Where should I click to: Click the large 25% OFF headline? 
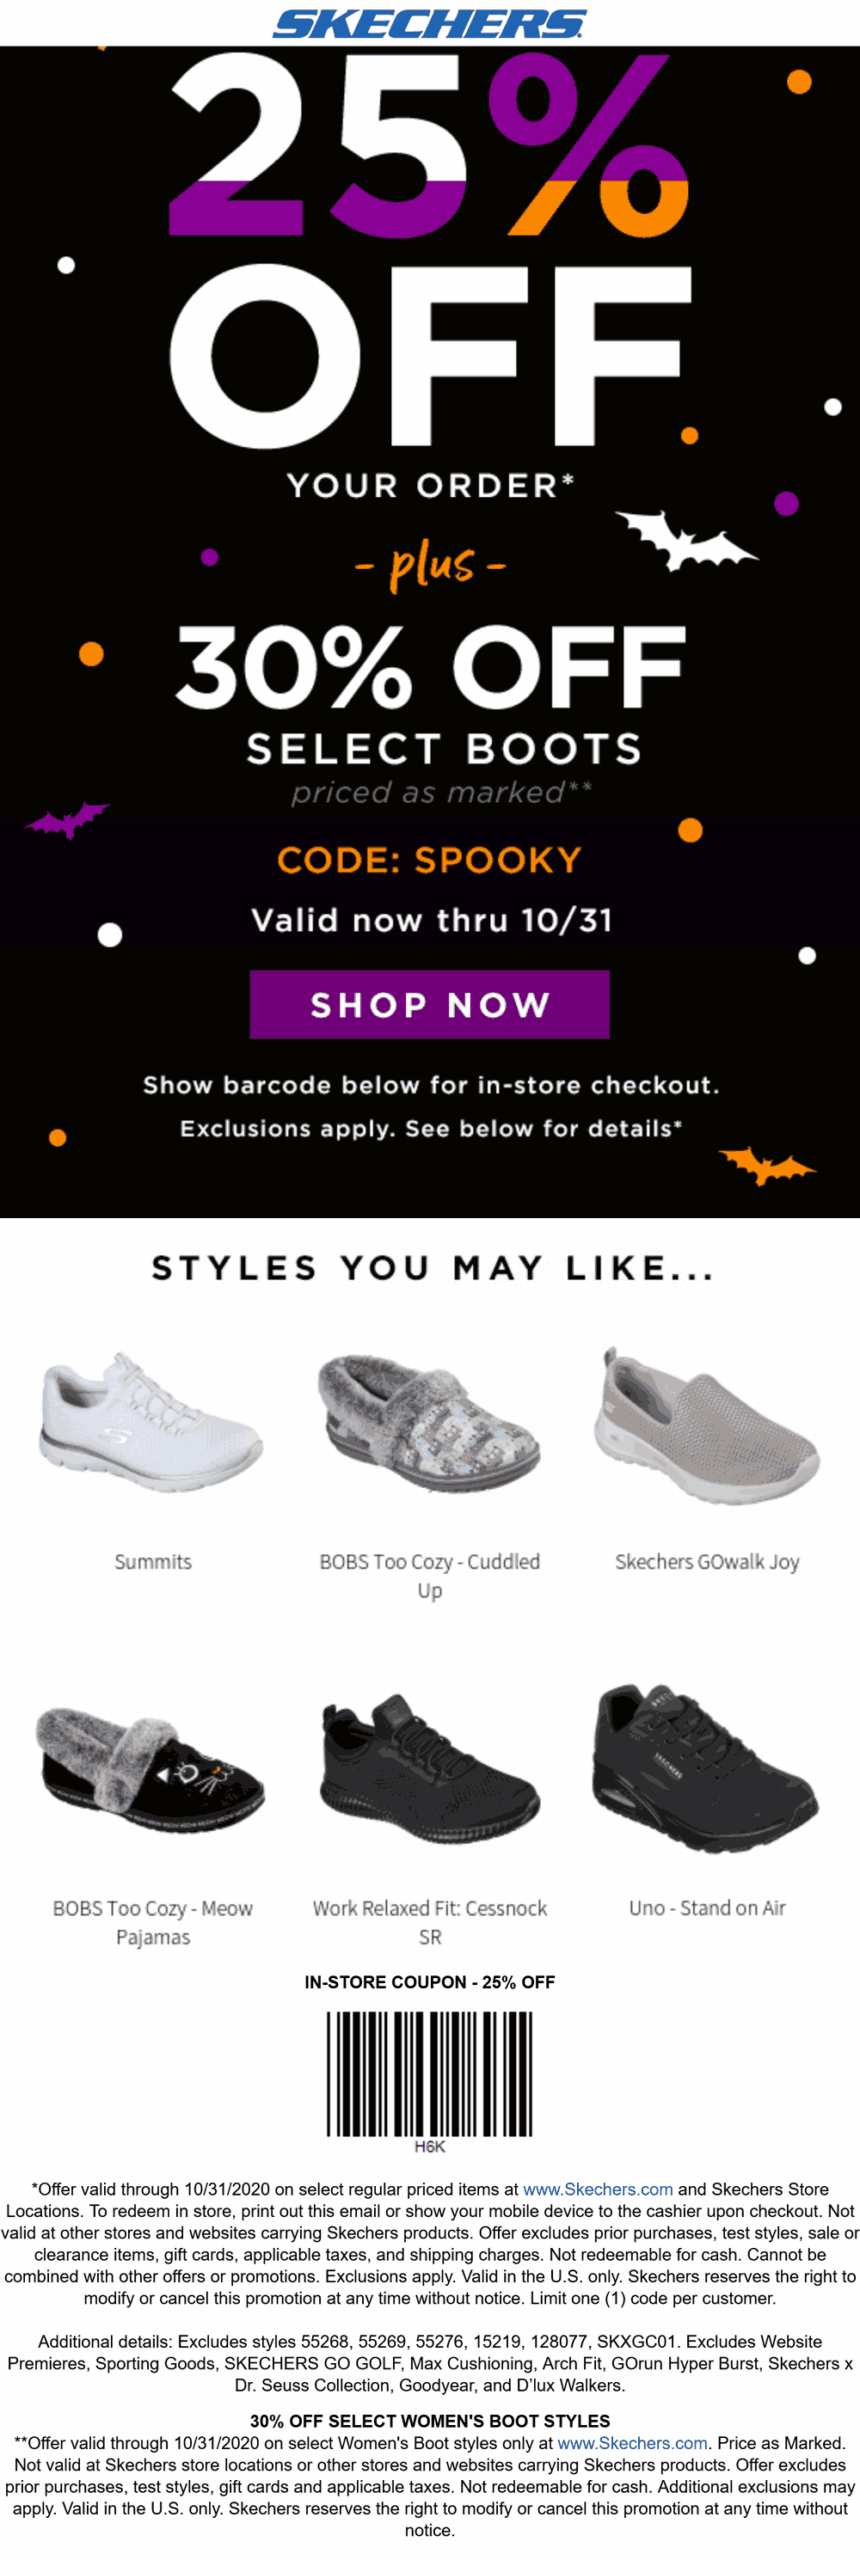[x=430, y=250]
